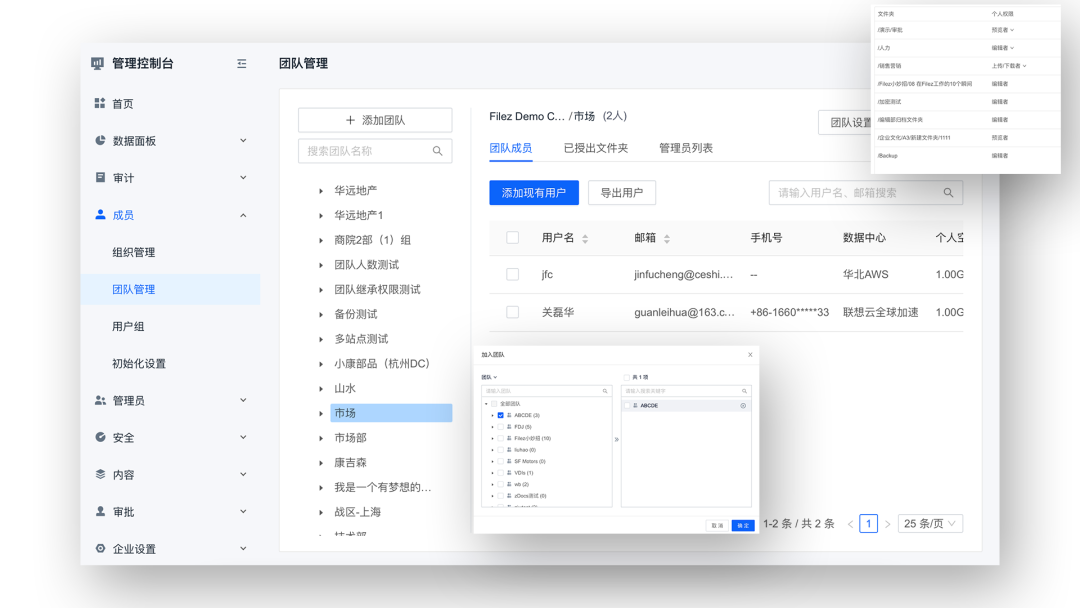Screen dimensions: 1080x608
Task: Click the team icon next to ABCDE (3)
Action: tap(509, 415)
